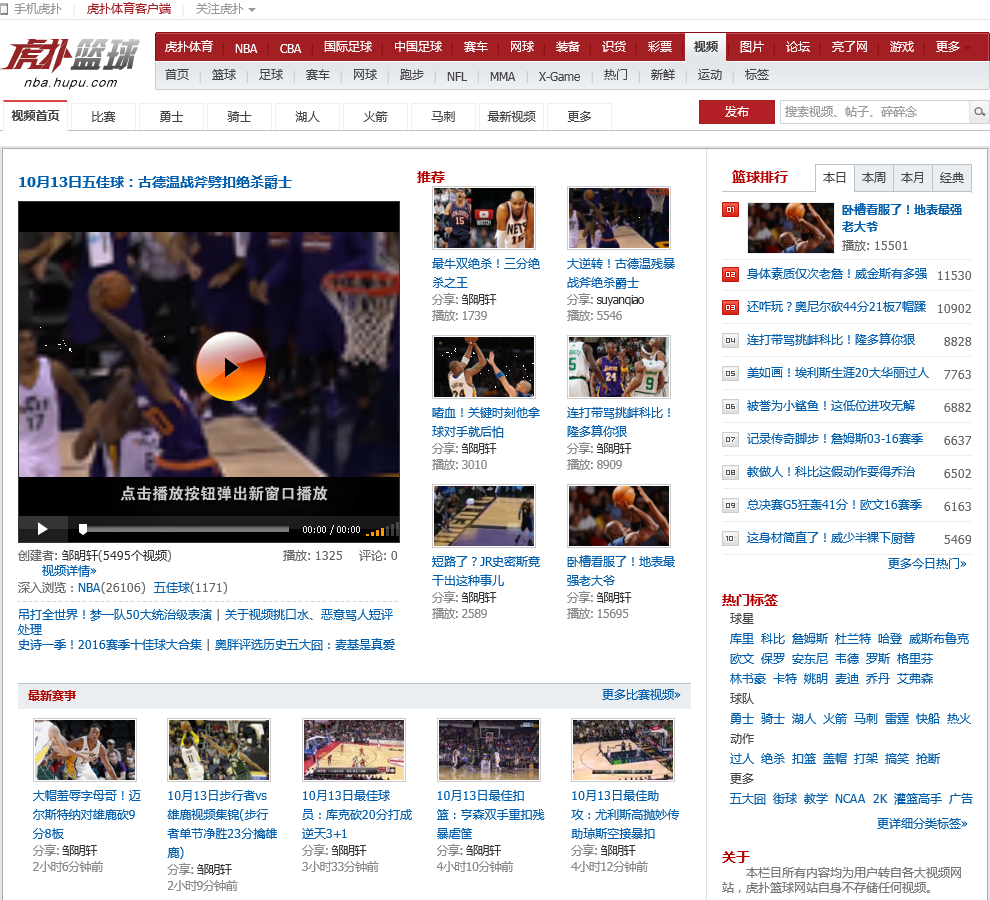
Task: Open thumbnail of 大逆转 古德温 video
Action: coord(619,217)
